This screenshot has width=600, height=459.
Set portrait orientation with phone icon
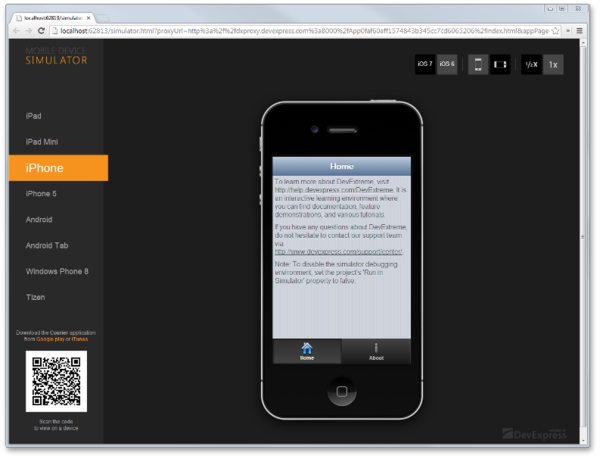click(478, 64)
